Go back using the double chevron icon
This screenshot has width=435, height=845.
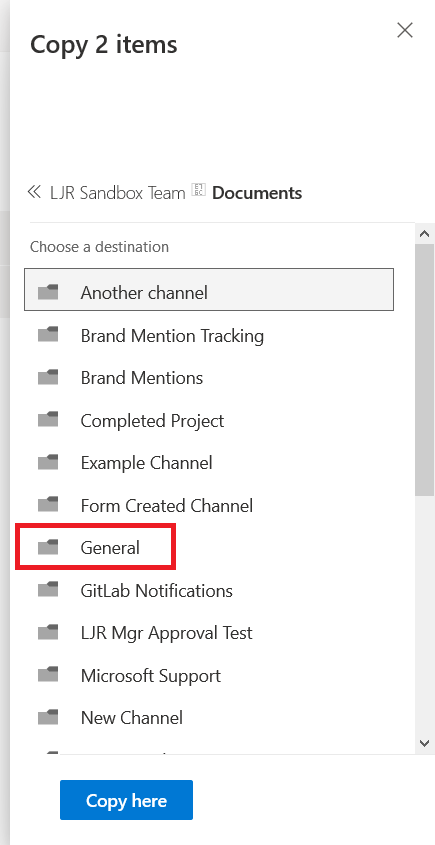[x=34, y=192]
